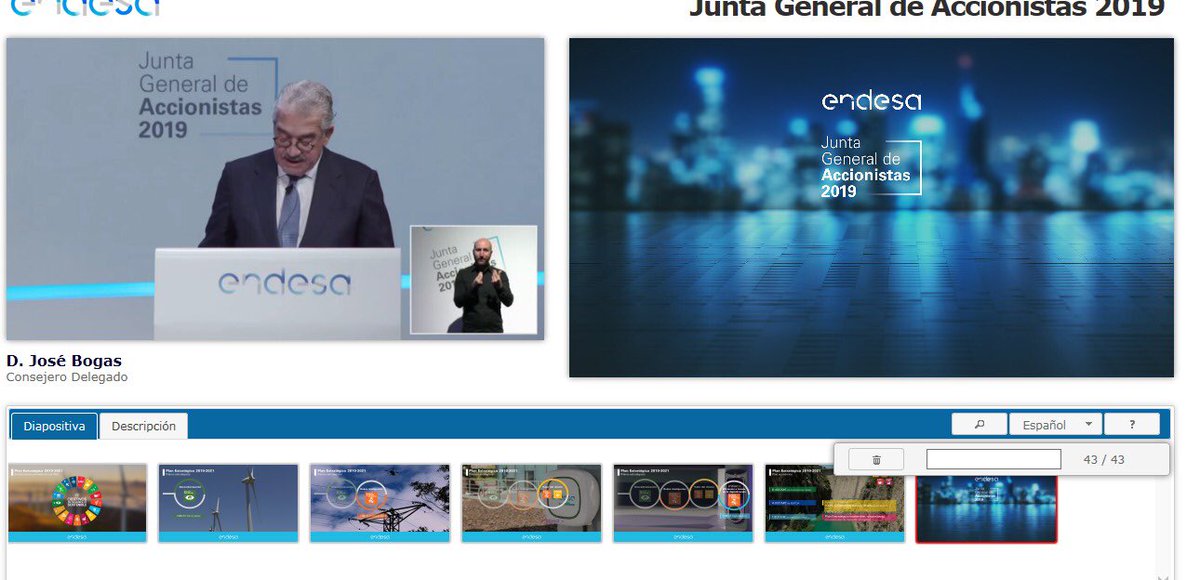1200x580 pixels.
Task: Select the wind turbine slide thumbnail
Action: [x=227, y=504]
